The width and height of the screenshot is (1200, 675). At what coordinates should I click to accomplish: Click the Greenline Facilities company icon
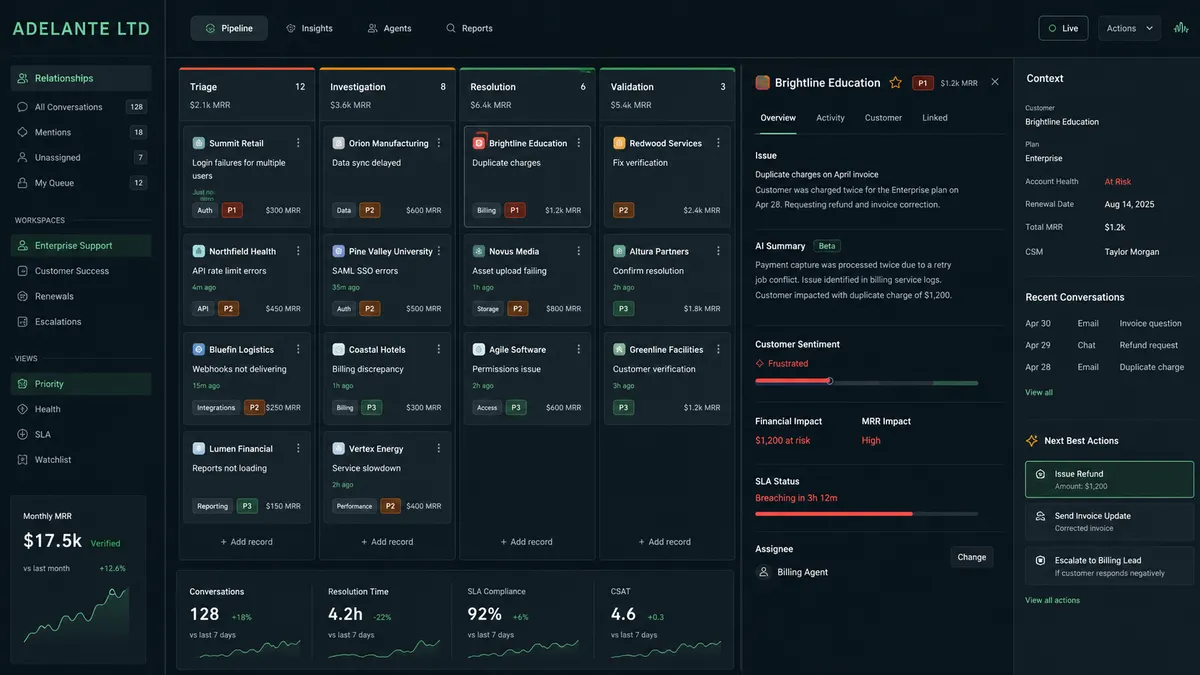pos(619,350)
